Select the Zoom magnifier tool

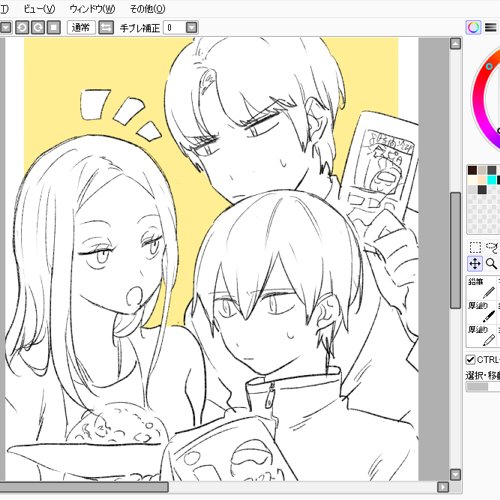[x=491, y=264]
